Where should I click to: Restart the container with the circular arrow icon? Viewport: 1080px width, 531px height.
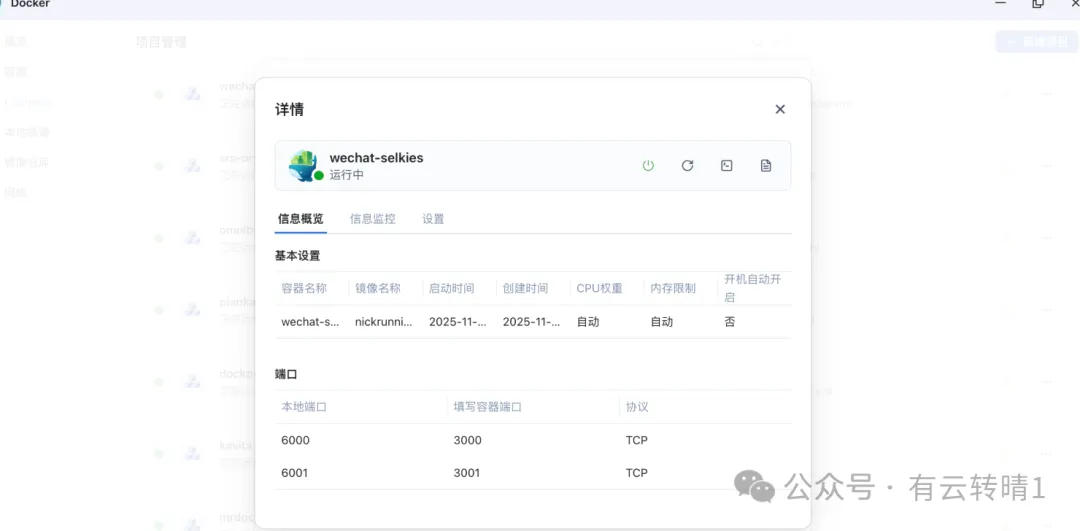point(687,165)
